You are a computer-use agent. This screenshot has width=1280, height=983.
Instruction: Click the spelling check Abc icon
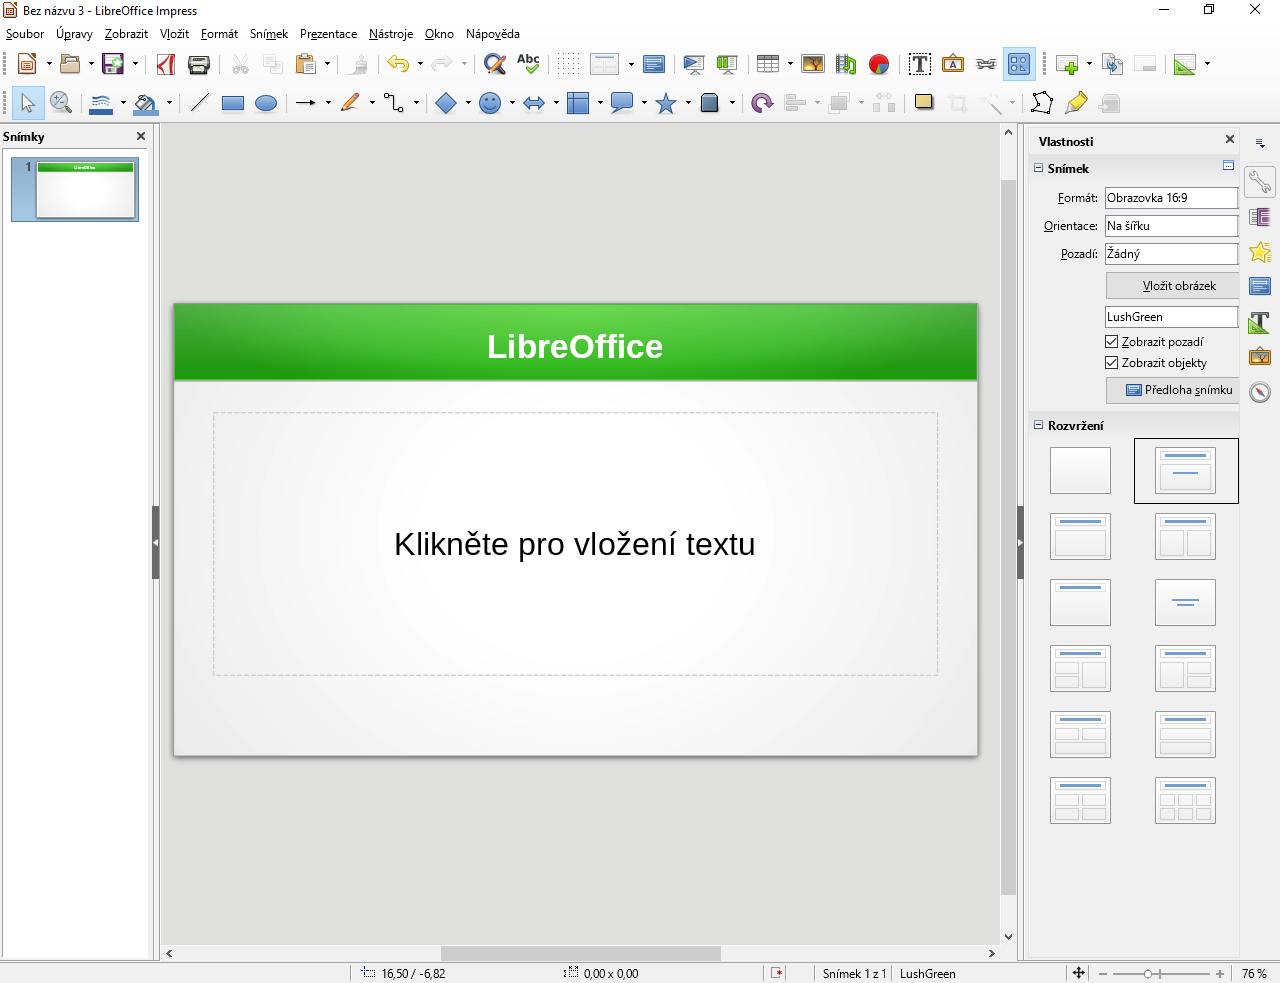tap(528, 64)
